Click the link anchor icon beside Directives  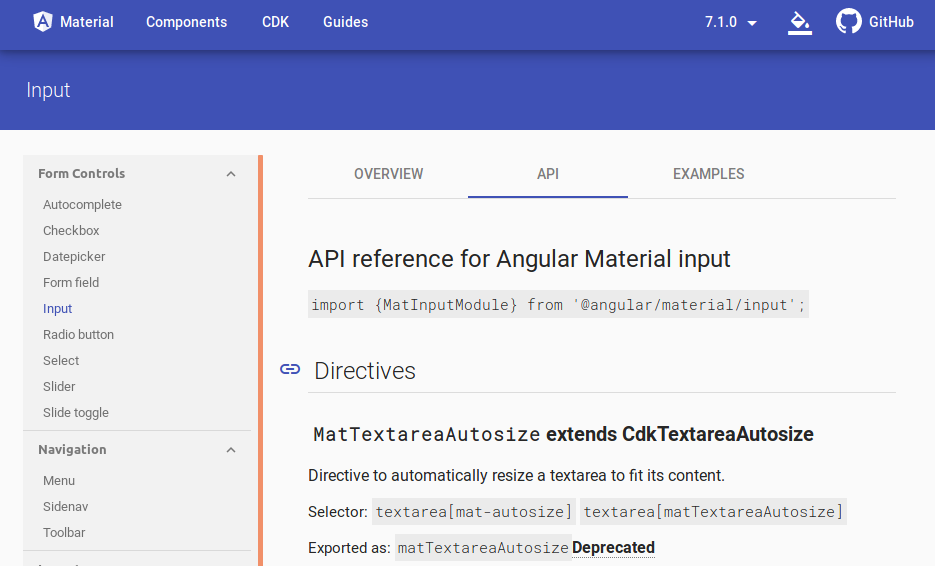290,370
